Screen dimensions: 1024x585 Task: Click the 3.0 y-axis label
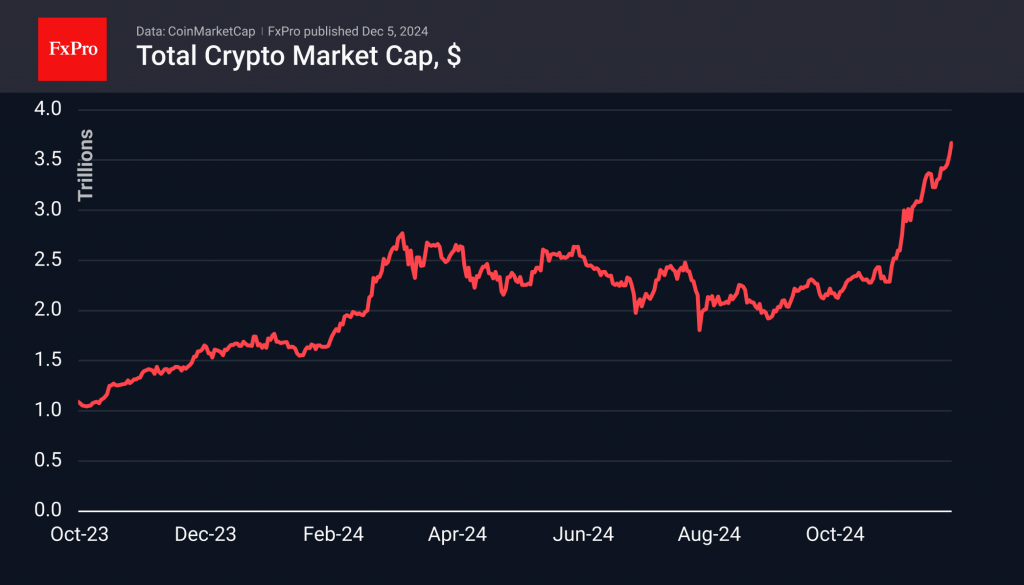click(49, 210)
